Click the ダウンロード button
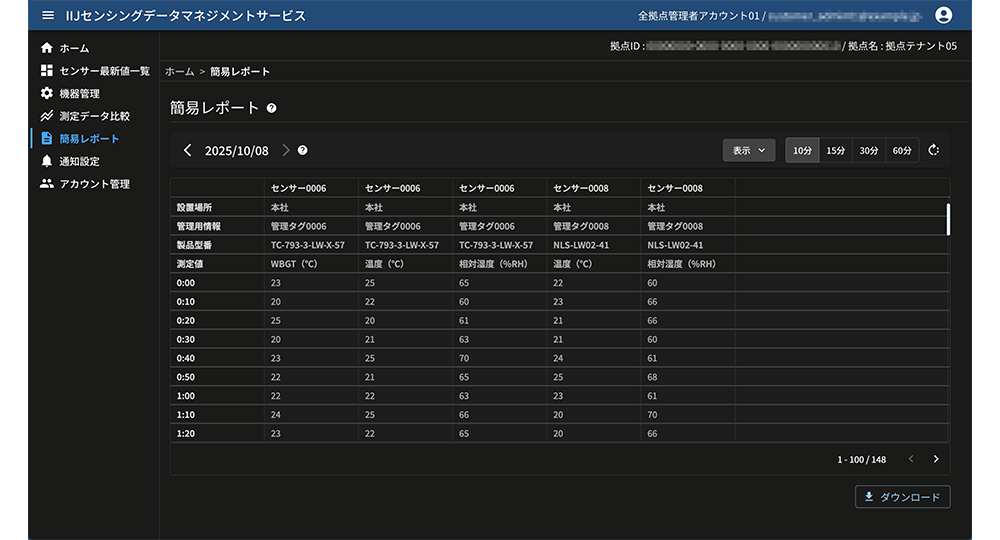Screen dimensions: 1000x540 coord(902,497)
